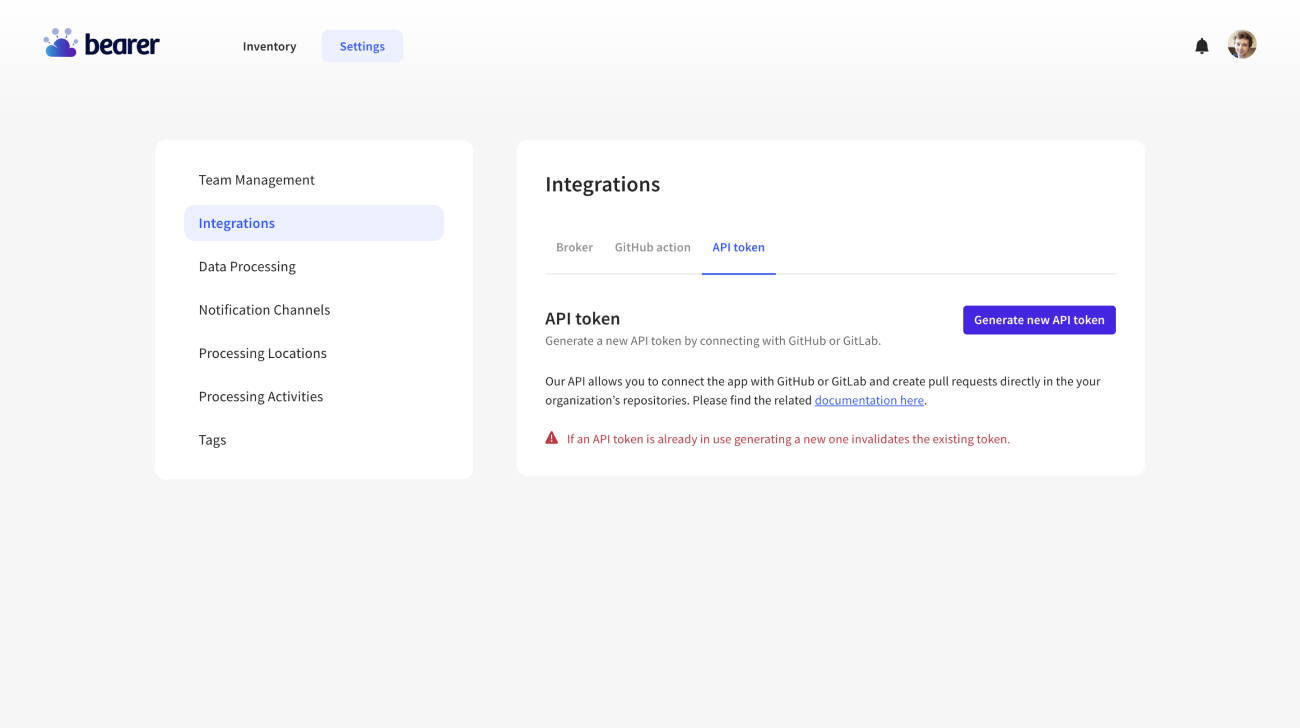Viewport: 1300px width, 728px height.
Task: Click the Integrations page heading
Action: click(602, 184)
